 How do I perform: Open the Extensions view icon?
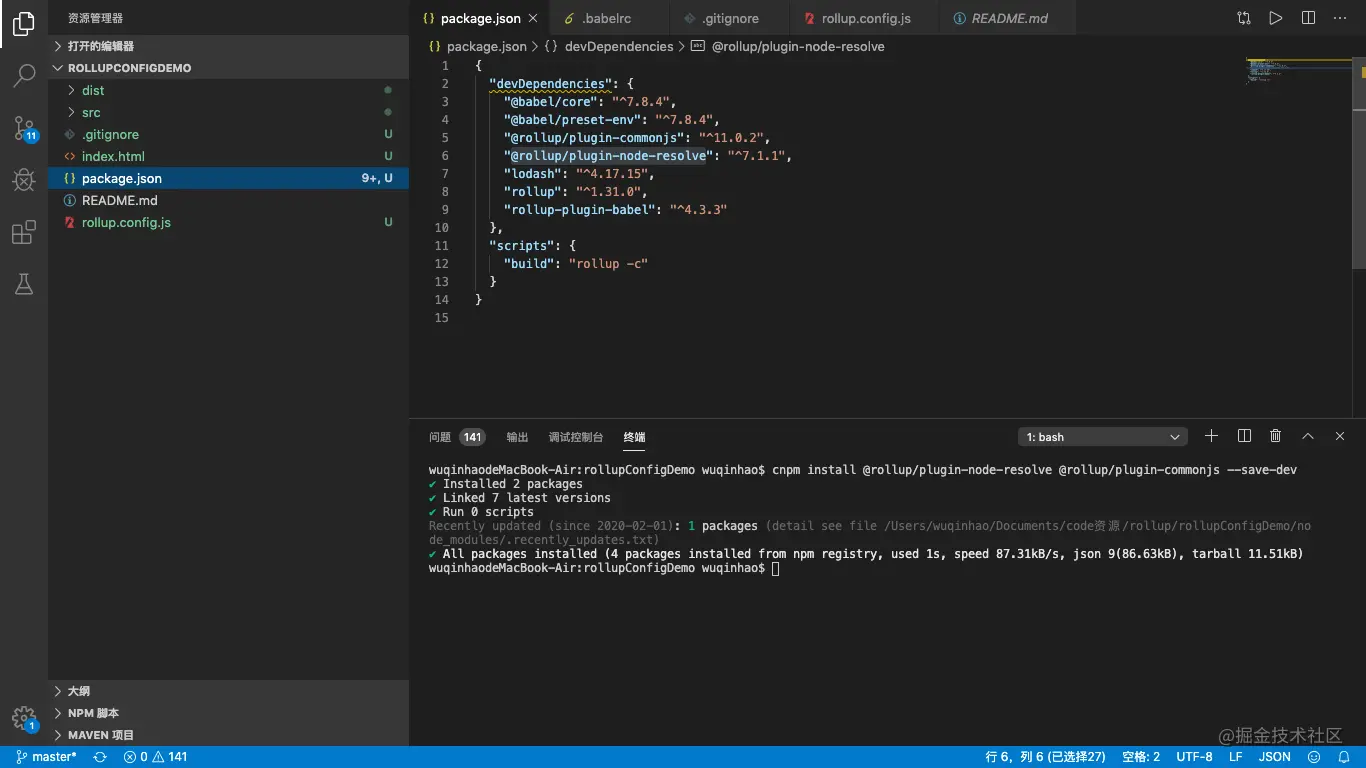point(24,233)
